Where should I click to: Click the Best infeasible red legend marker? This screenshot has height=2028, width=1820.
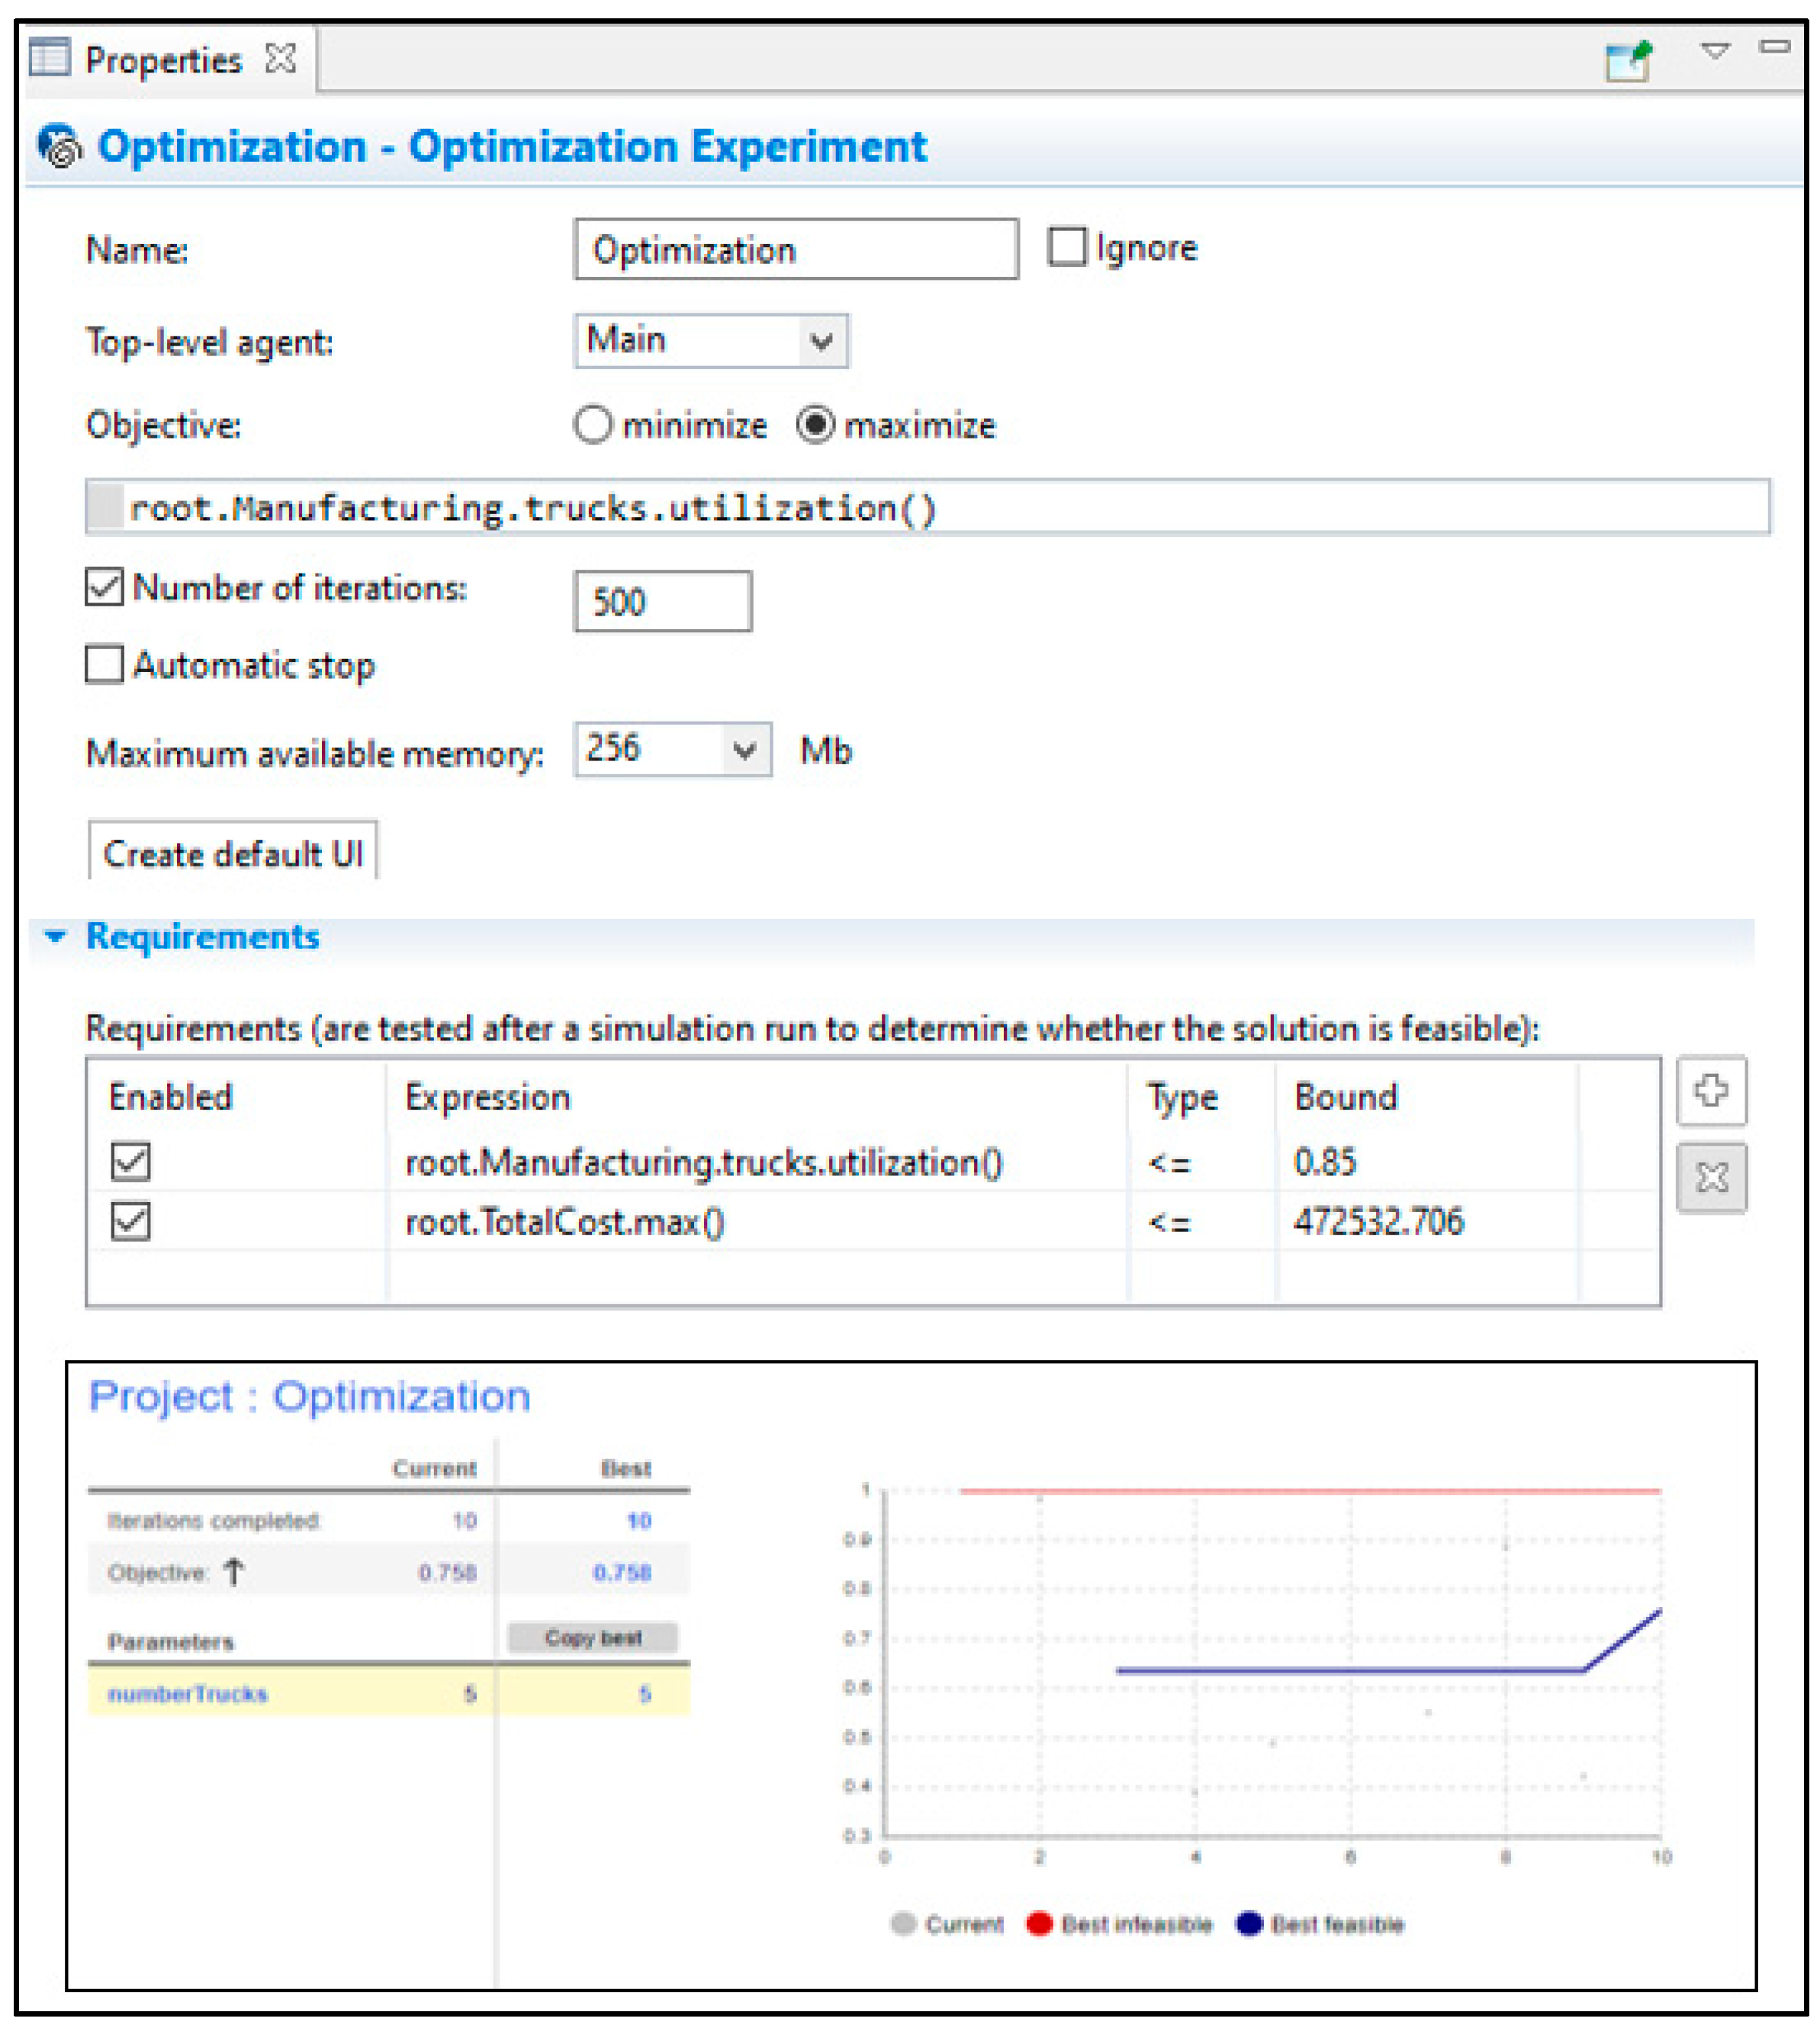(x=1039, y=1923)
